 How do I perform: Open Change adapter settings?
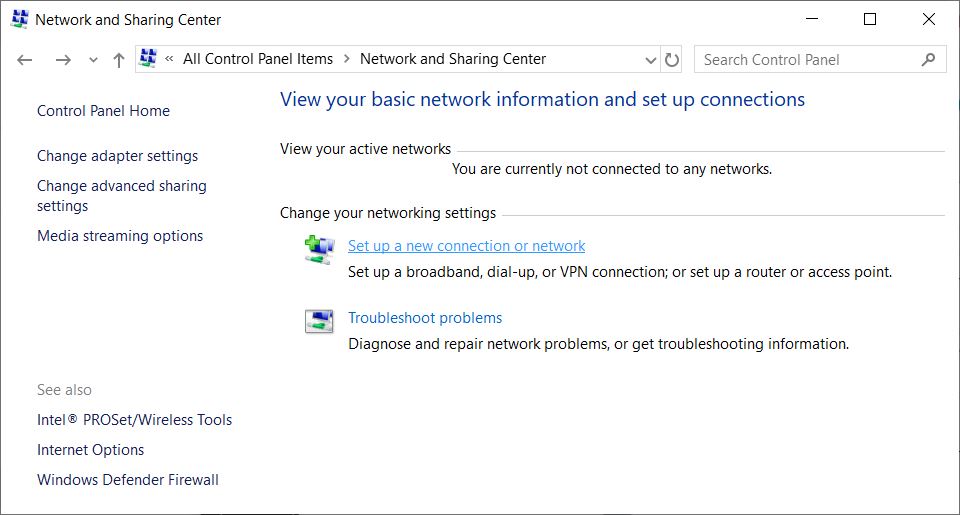117,156
